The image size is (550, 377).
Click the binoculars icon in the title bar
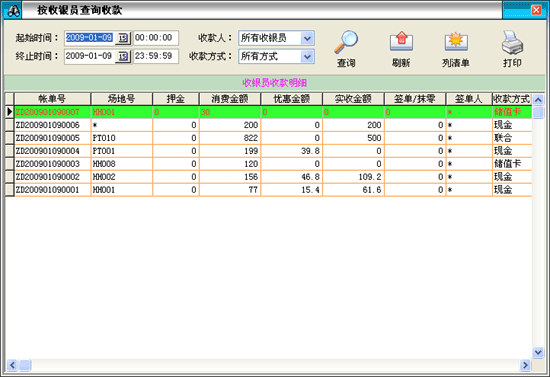(13, 11)
